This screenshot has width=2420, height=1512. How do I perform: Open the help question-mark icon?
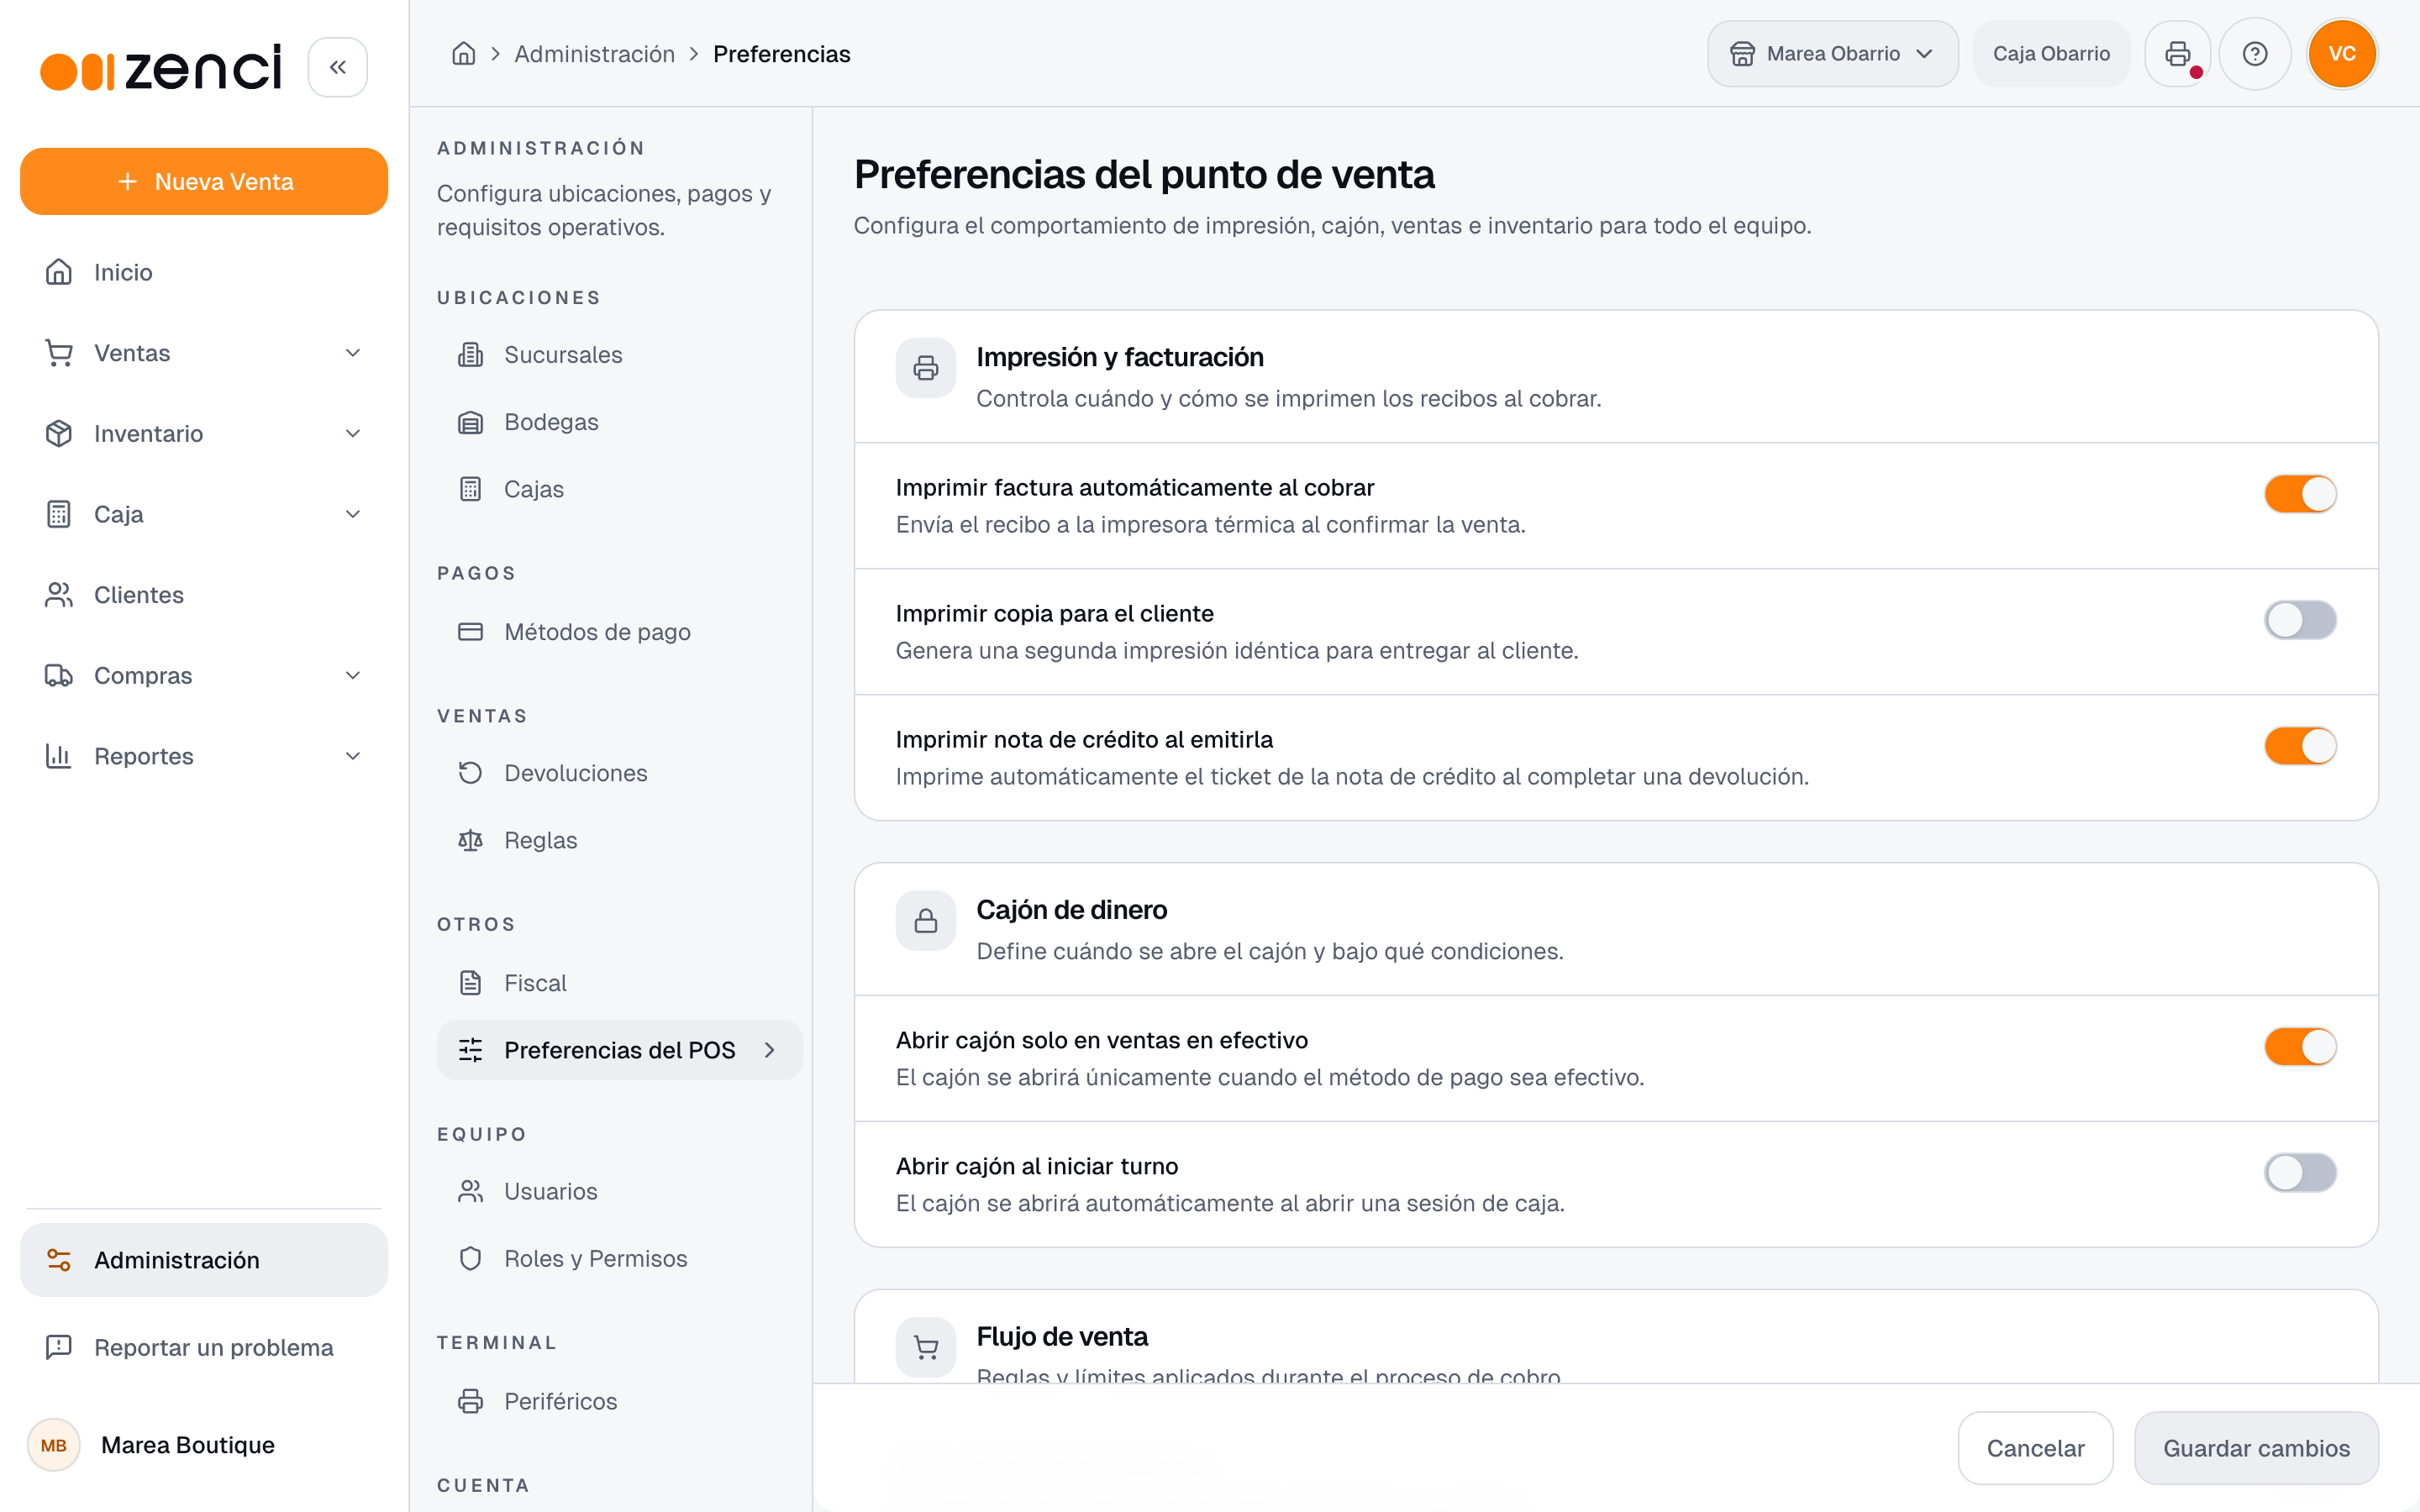coord(2255,54)
